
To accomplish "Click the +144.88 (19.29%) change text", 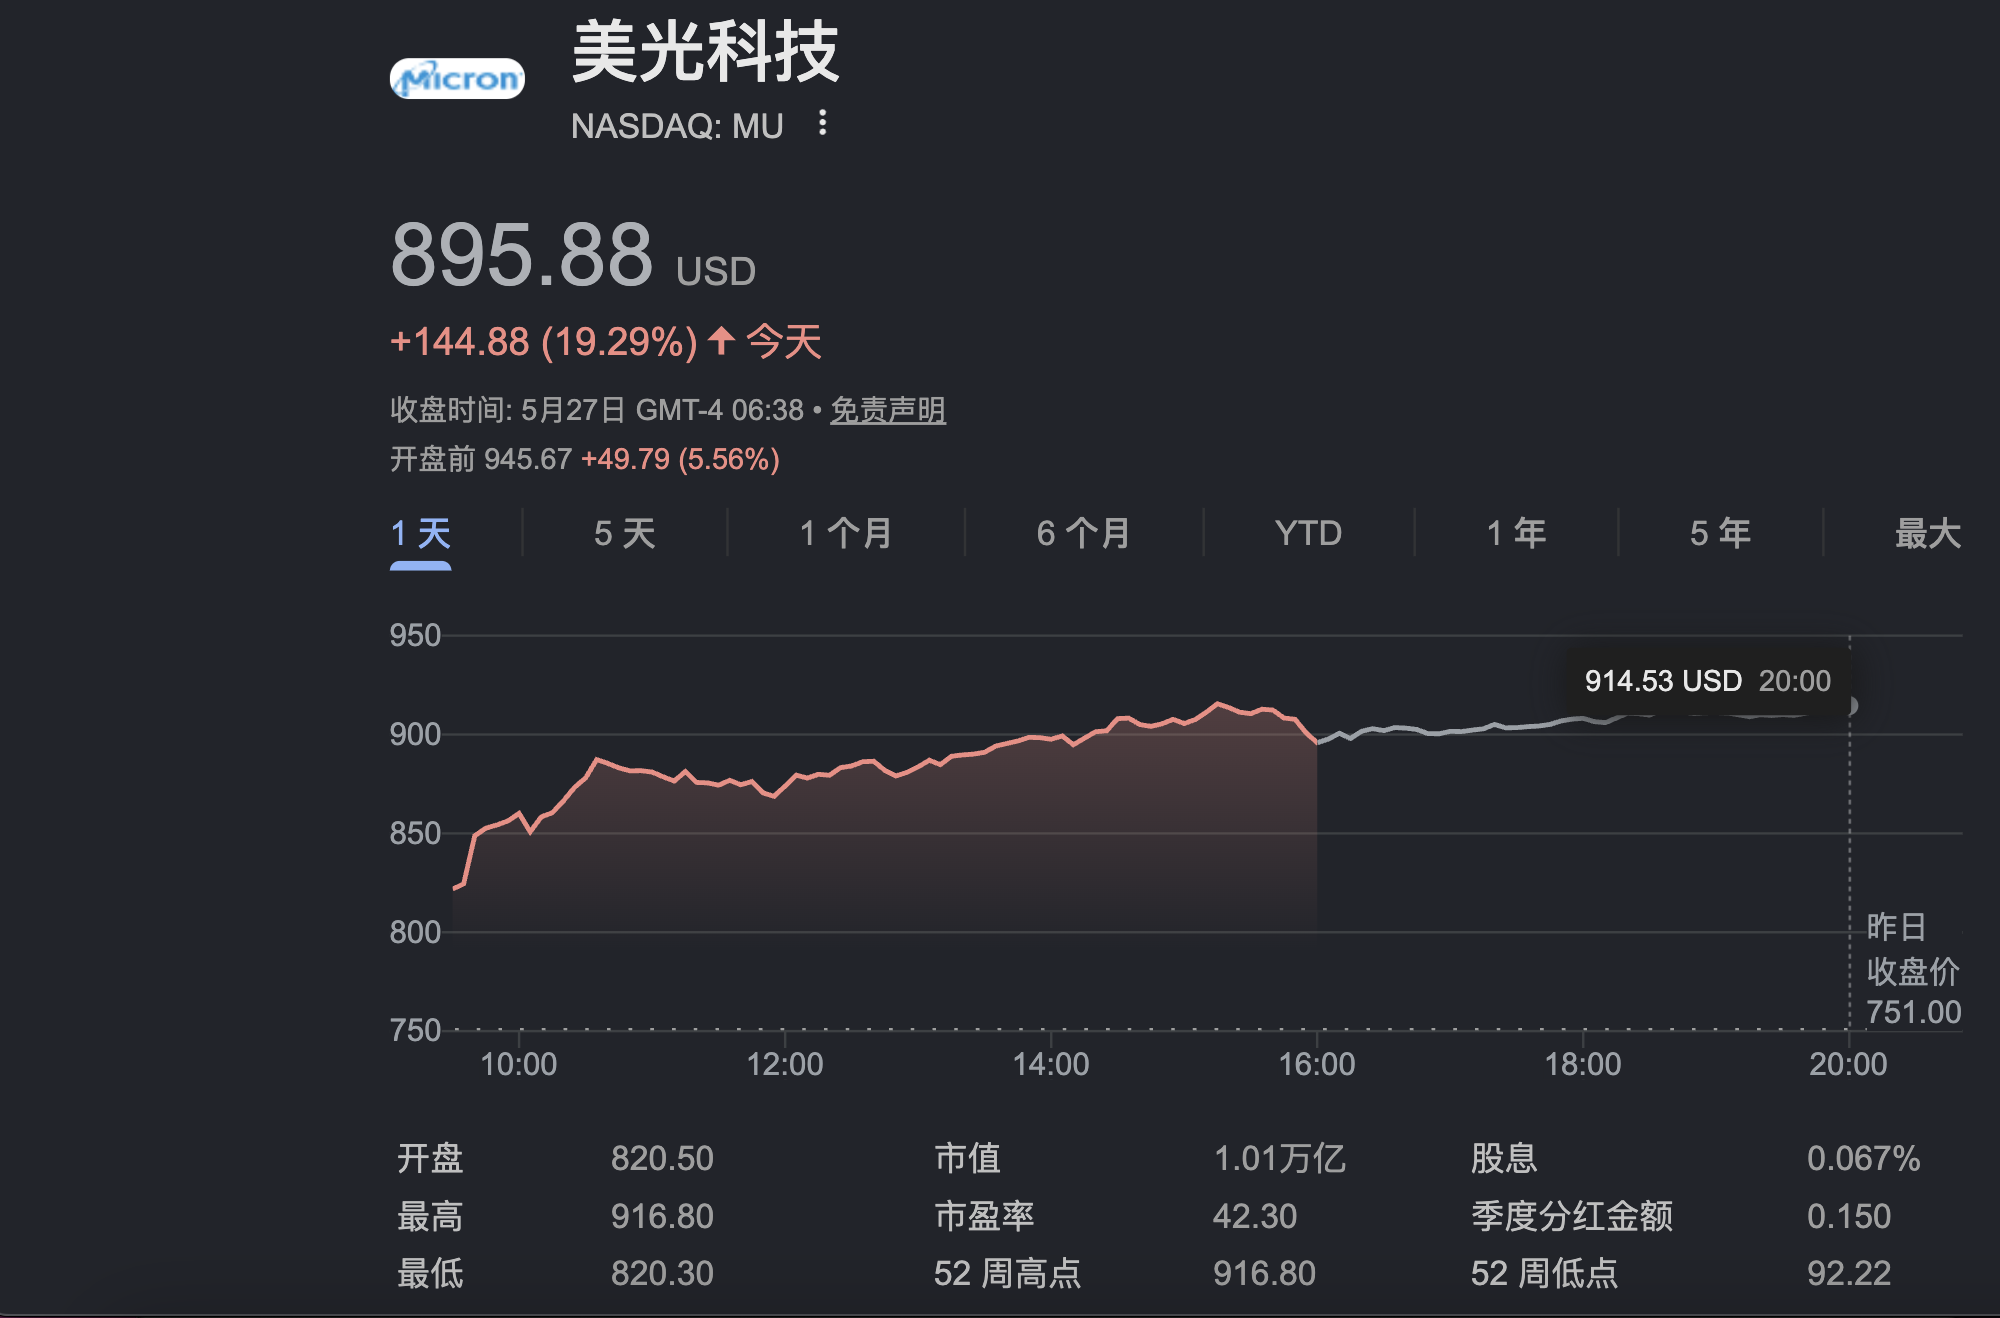I will (544, 342).
